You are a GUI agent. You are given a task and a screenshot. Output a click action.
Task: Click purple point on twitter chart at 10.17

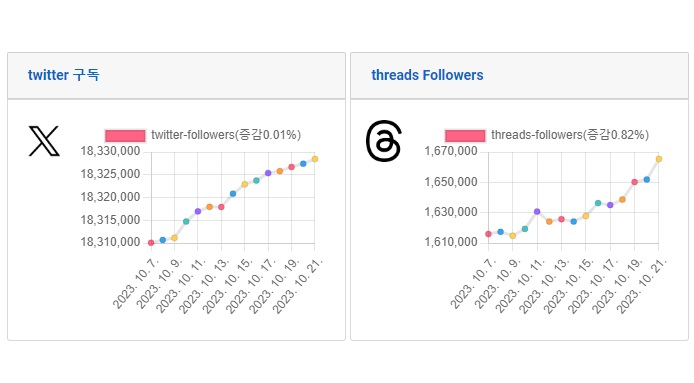coord(268,173)
